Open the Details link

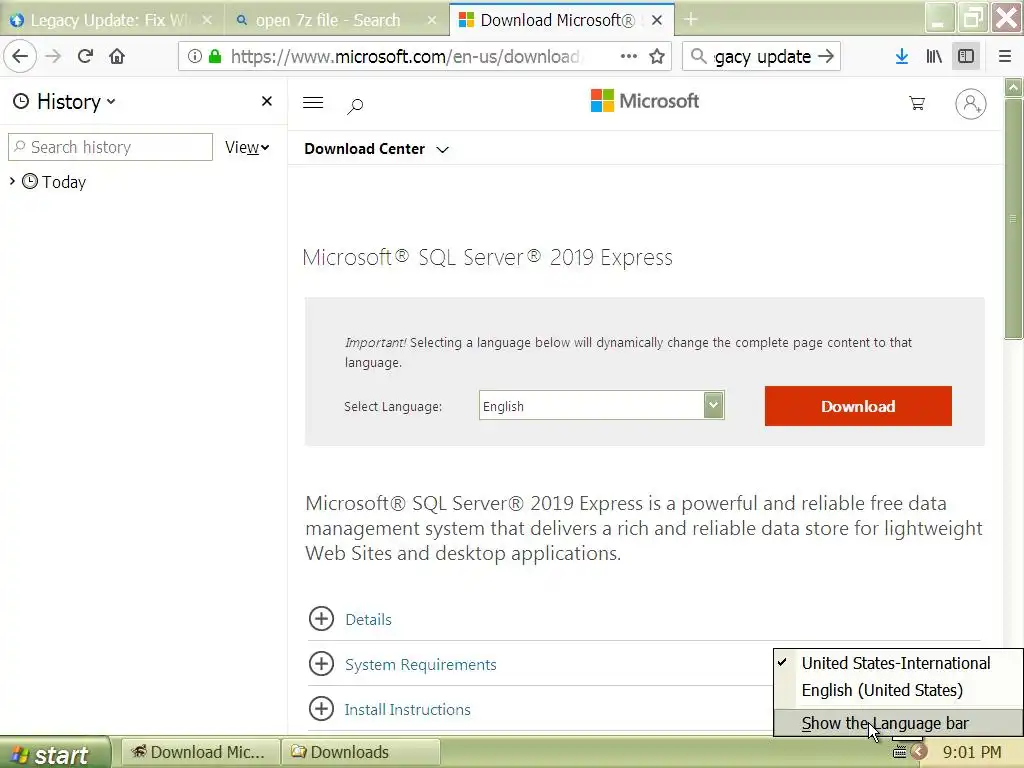click(368, 619)
